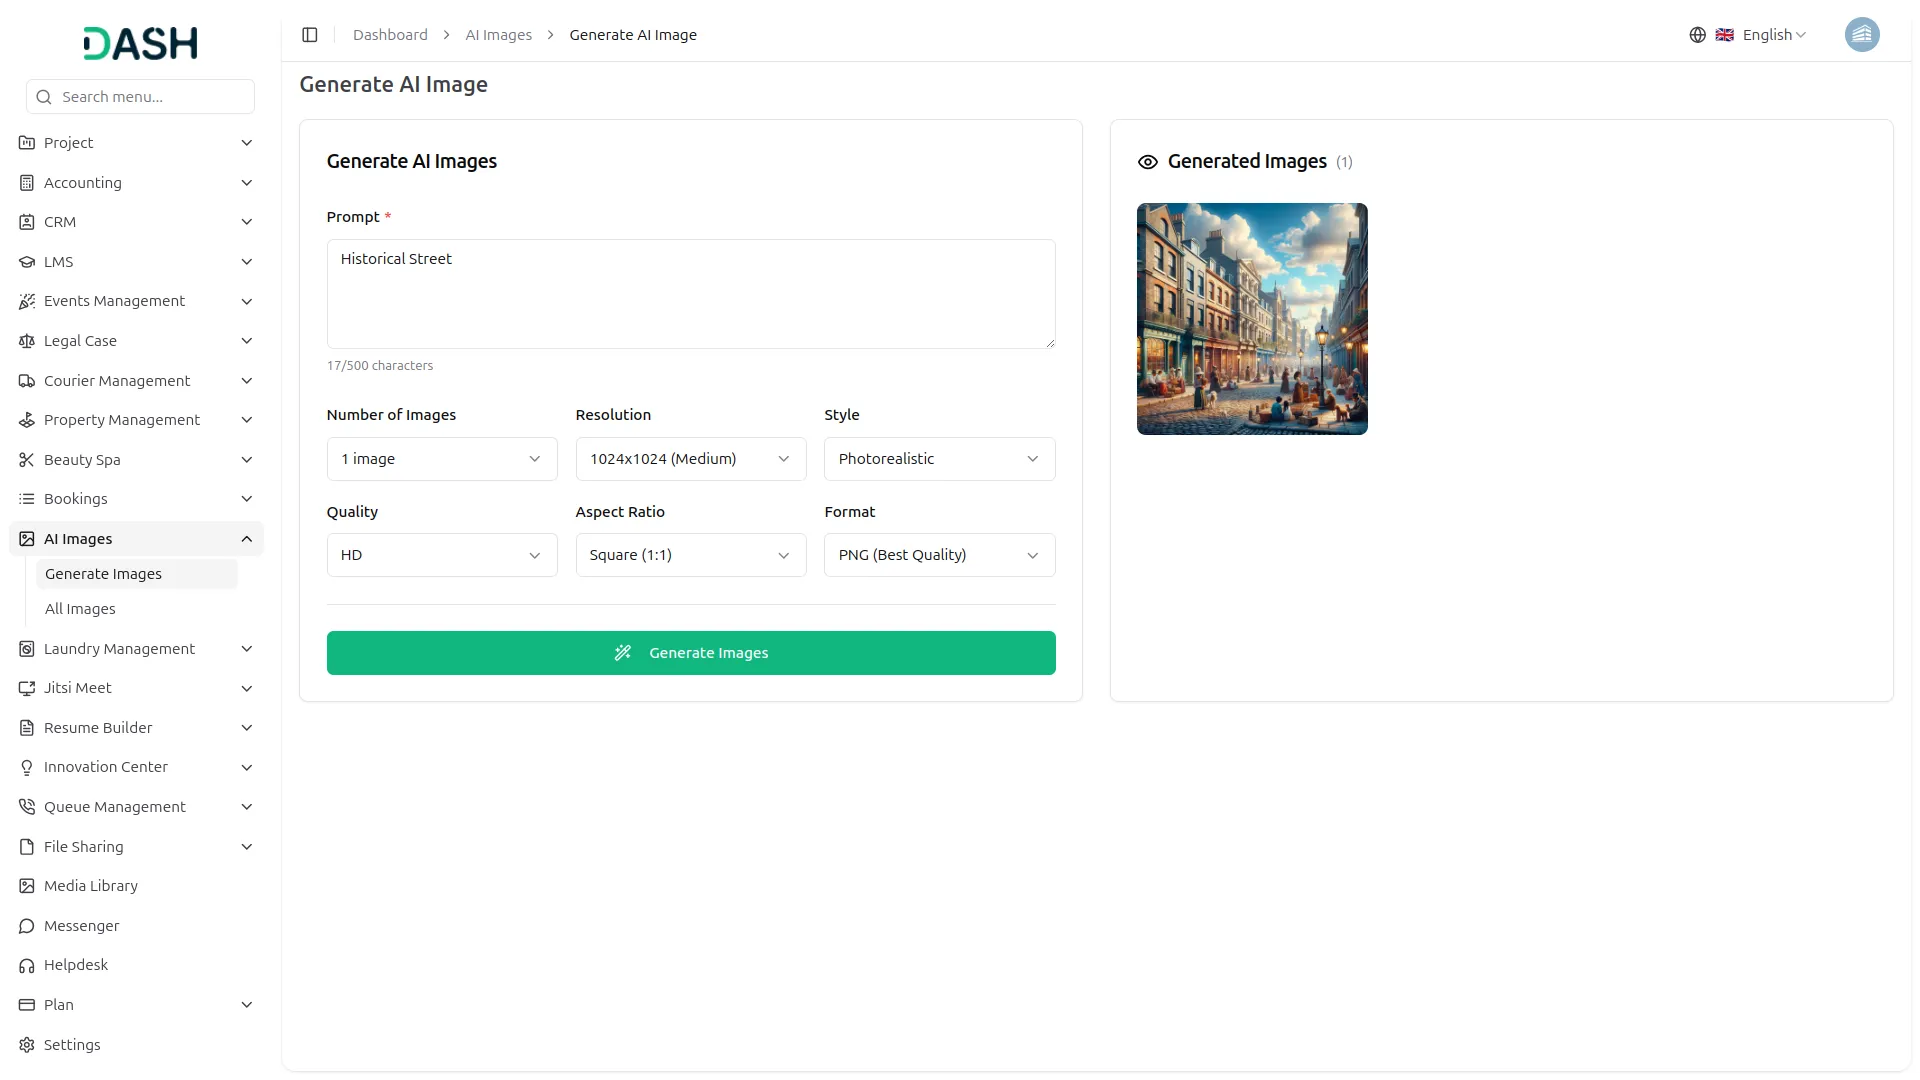Click inside the Prompt text field
The image size is (1920, 1080).
[690, 293]
